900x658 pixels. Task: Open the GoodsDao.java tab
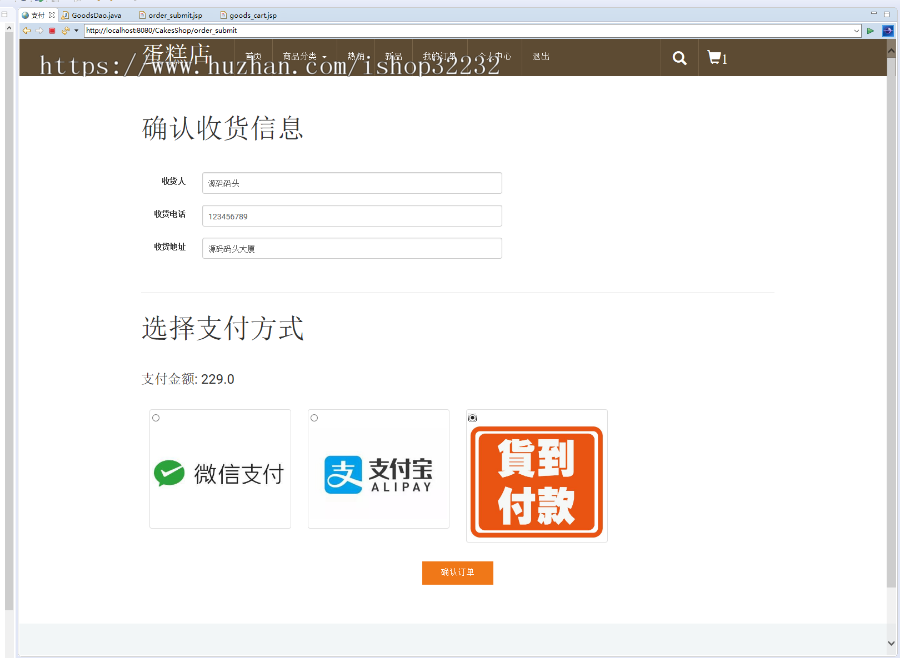[x=95, y=15]
